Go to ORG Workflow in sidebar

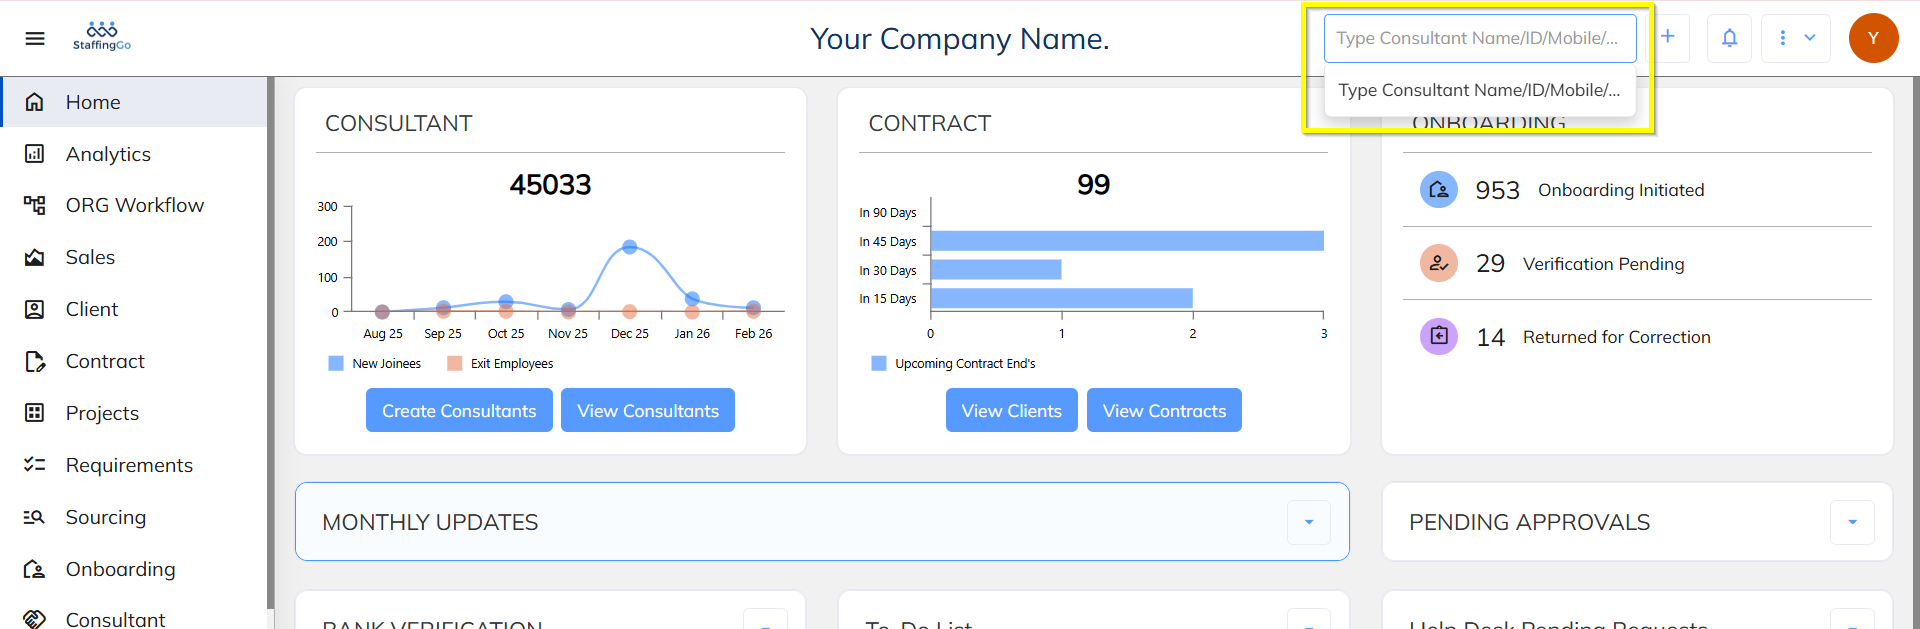pos(134,206)
